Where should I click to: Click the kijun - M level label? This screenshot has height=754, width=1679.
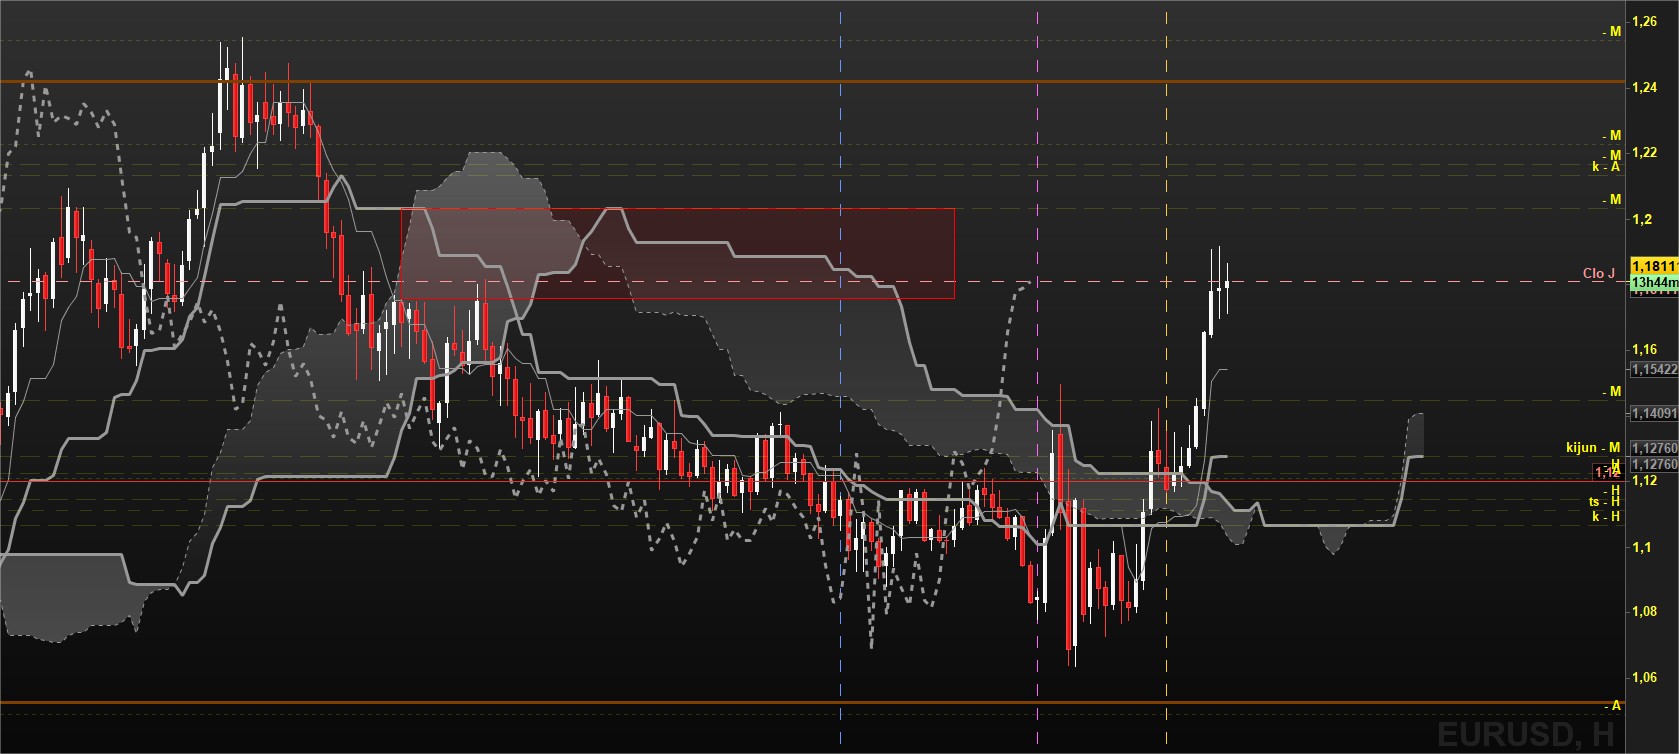(1593, 448)
